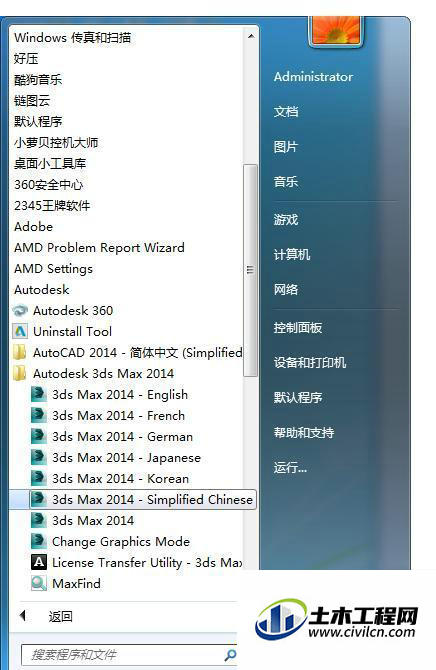Click the Autodesk 360 cloud icon
436x670 pixels.
(x=20, y=310)
